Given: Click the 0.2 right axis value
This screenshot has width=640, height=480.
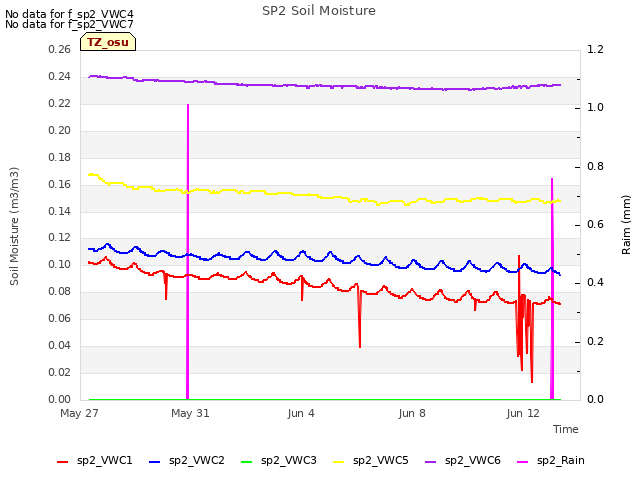Looking at the screenshot, I should click(x=595, y=341).
